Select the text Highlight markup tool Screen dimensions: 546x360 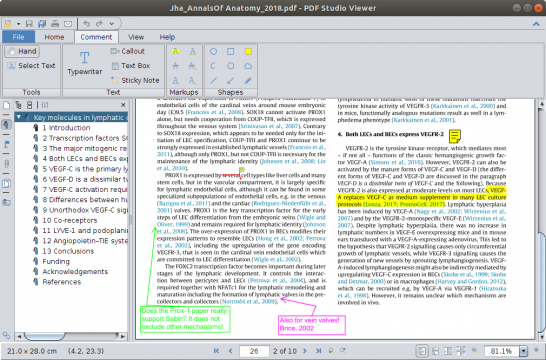point(176,52)
